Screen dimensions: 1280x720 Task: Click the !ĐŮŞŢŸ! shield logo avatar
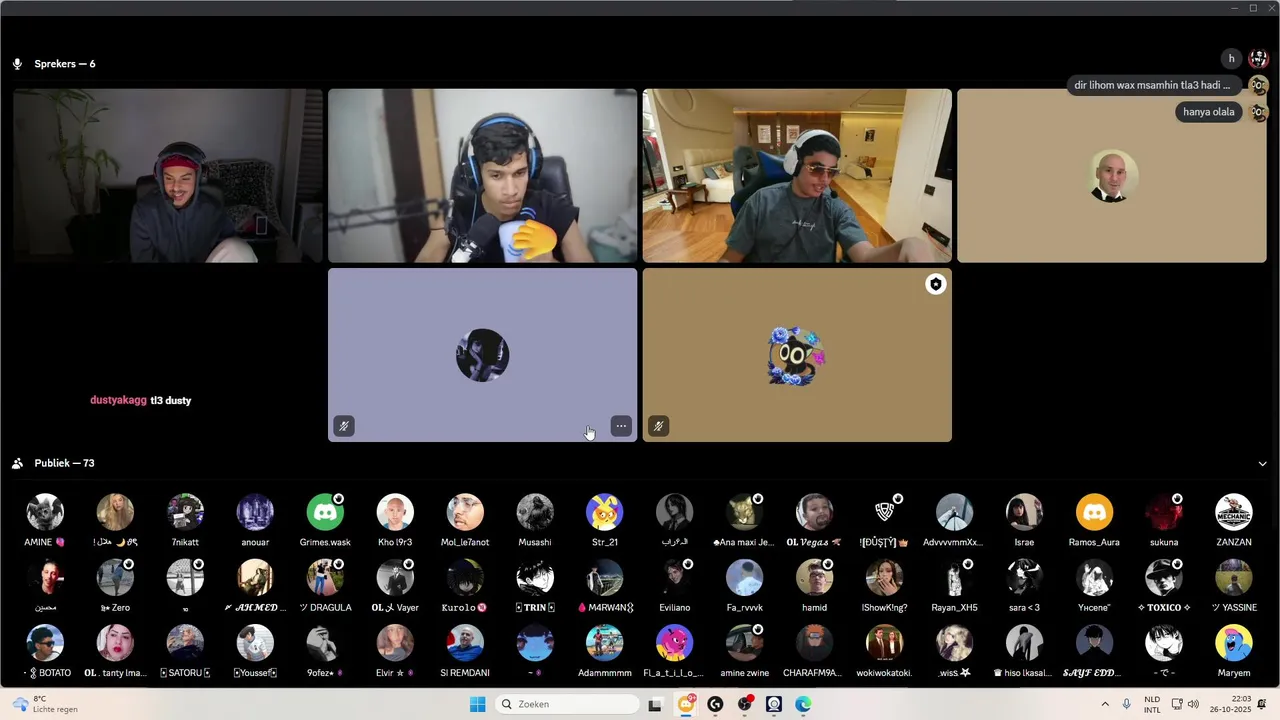(884, 512)
